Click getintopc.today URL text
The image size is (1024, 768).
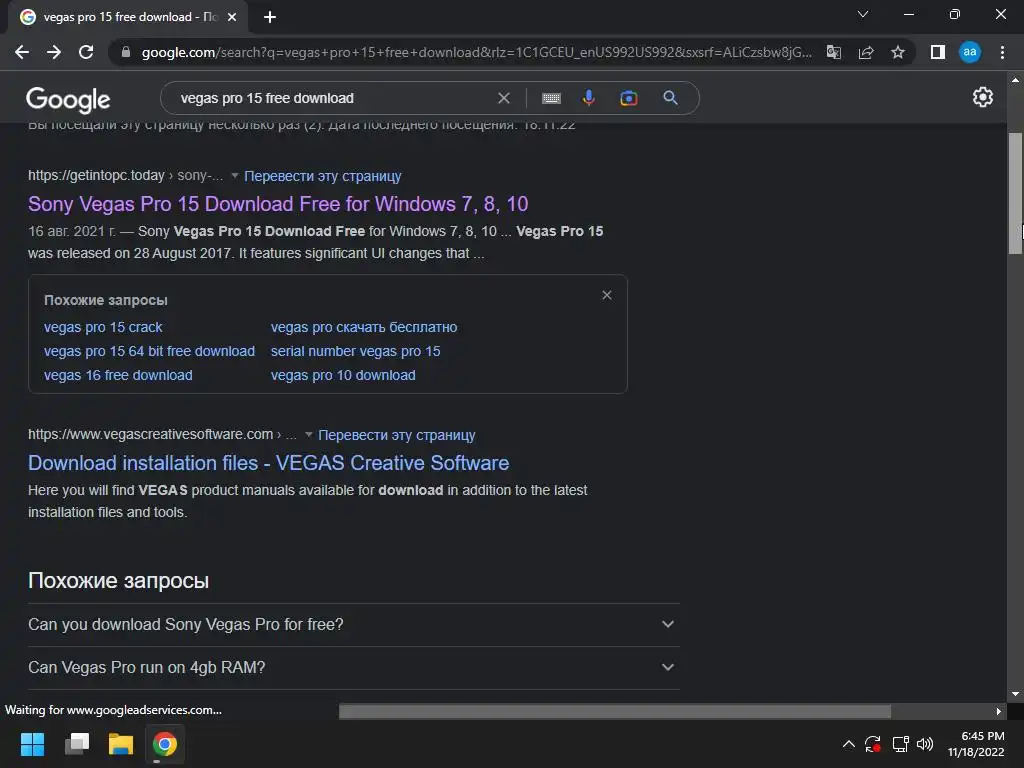pyautogui.click(x=96, y=176)
